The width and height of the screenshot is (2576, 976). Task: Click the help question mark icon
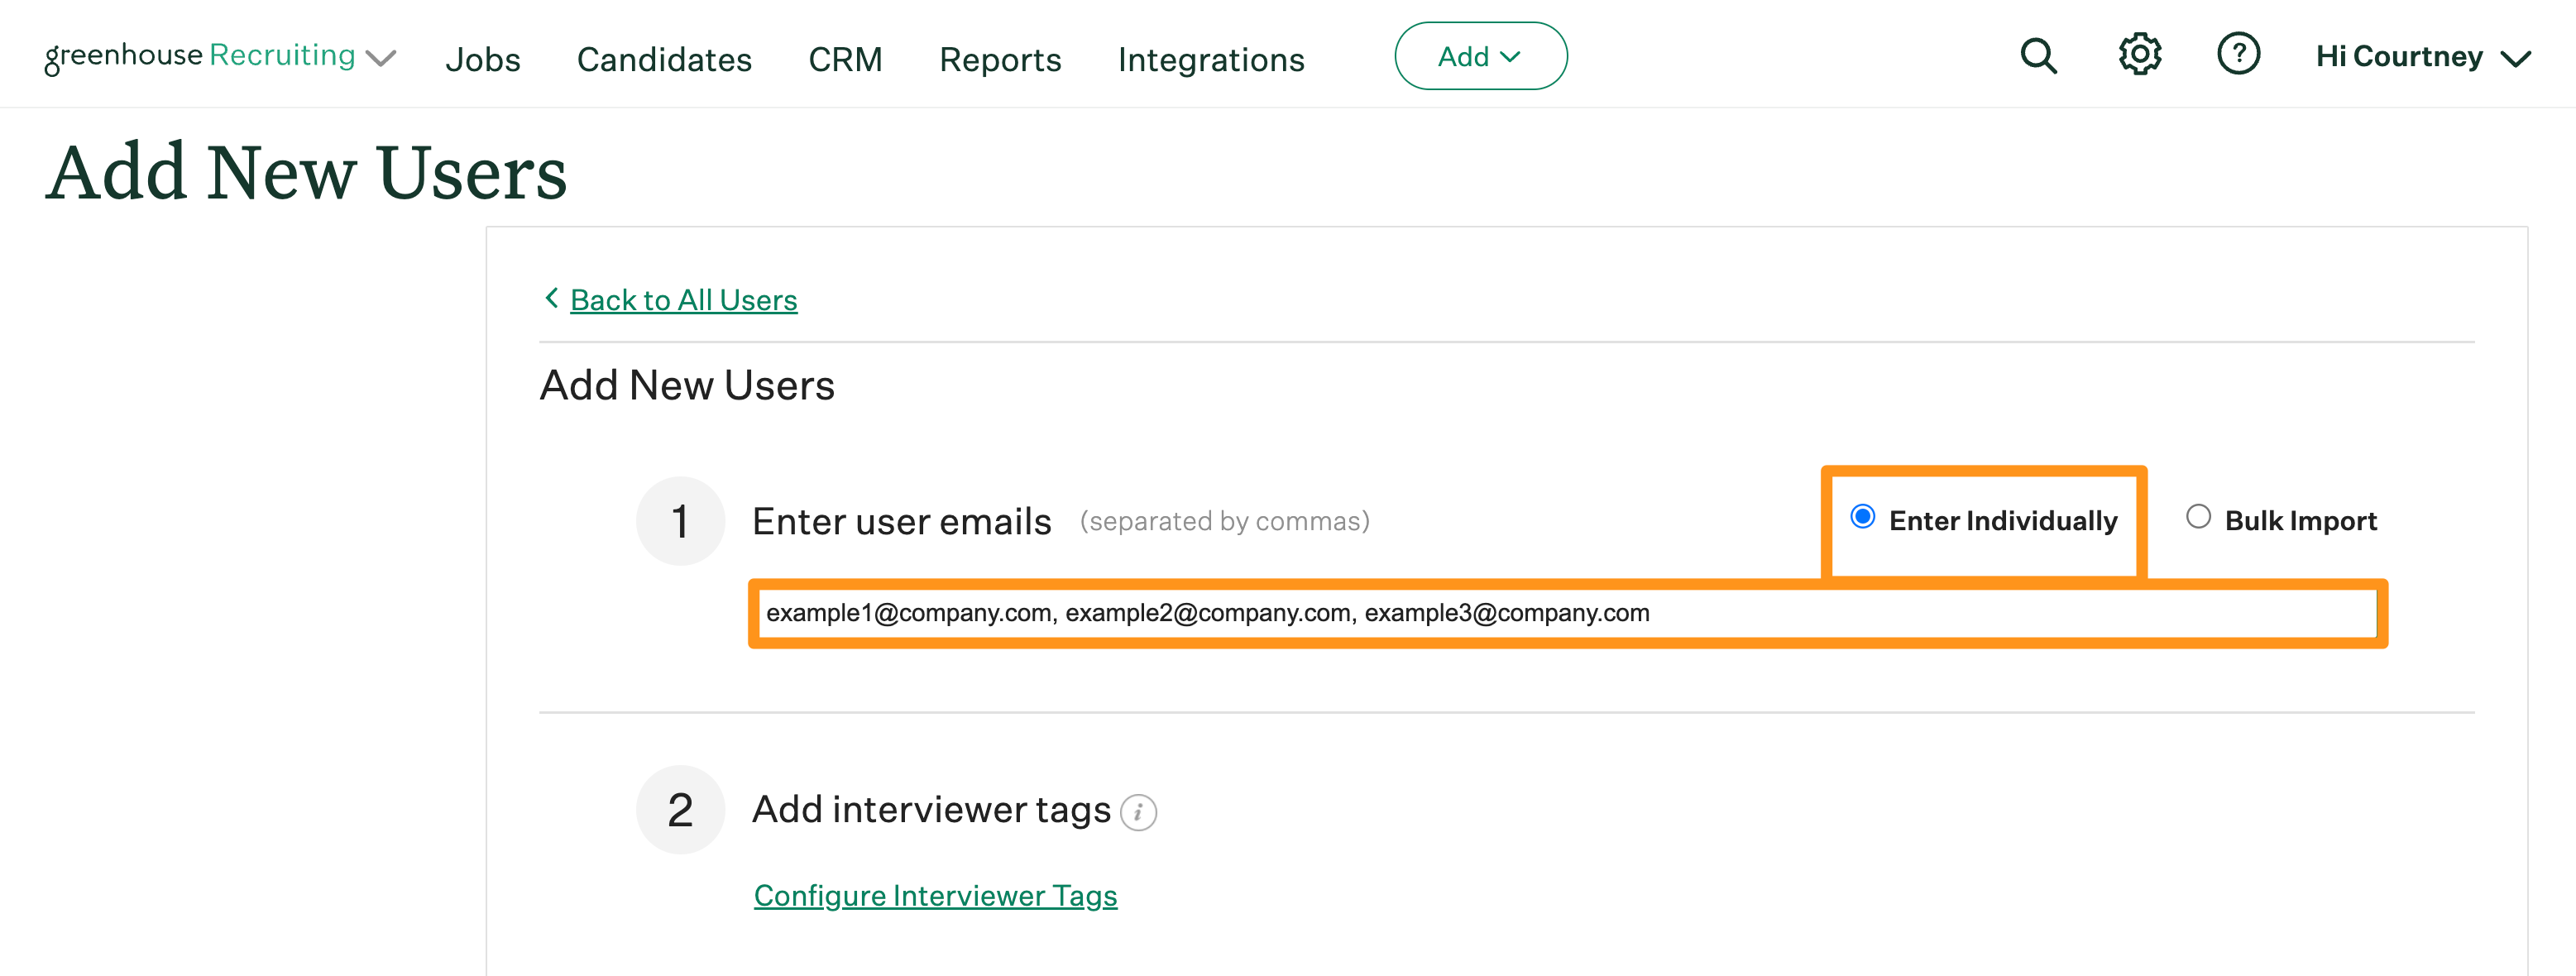coord(2239,56)
